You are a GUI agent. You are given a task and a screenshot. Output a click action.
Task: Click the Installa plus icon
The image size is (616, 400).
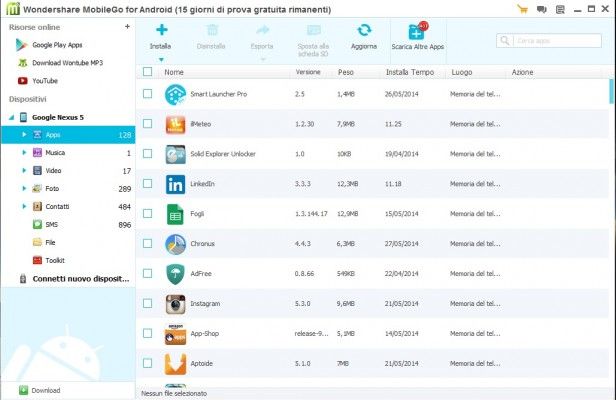tap(162, 30)
